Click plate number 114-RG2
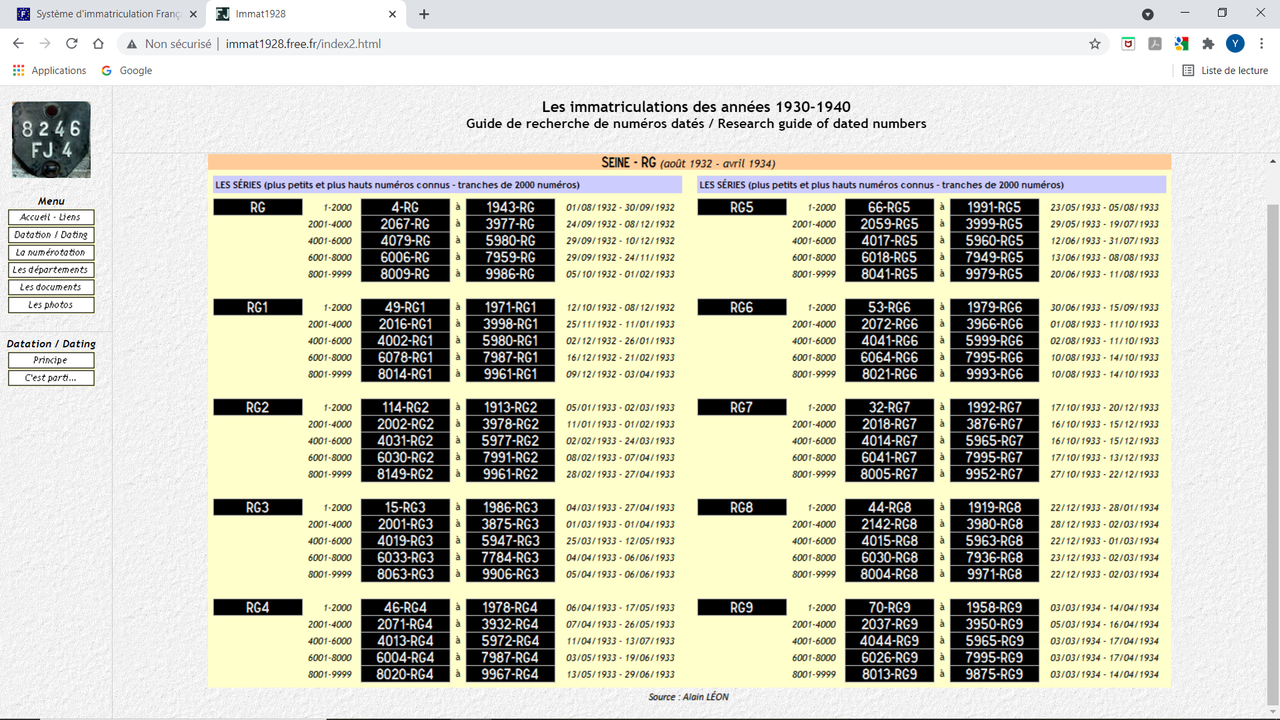Screen dimensions: 1280x720 pos(405,407)
